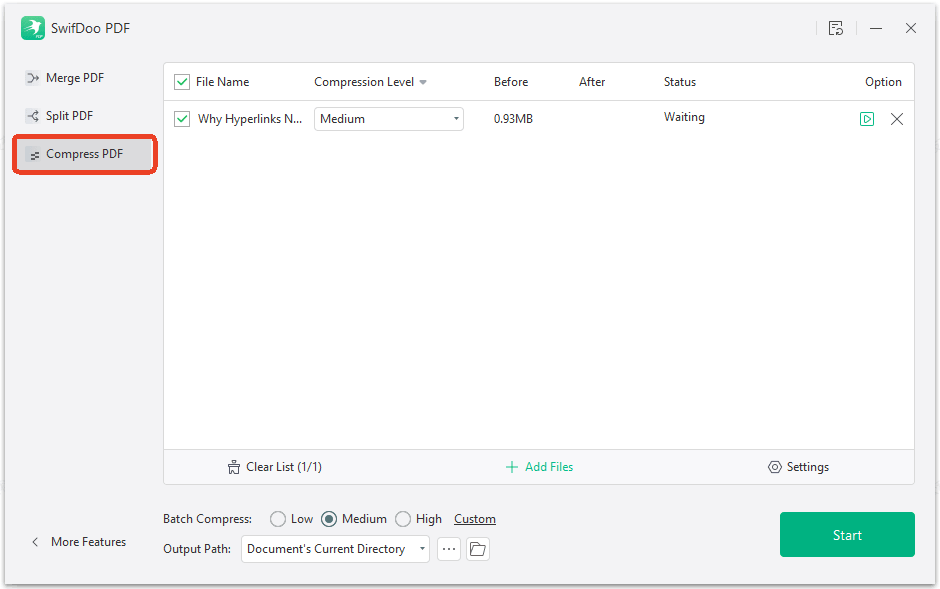Click Add Files to add more PDFs
The height and width of the screenshot is (589, 940).
click(540, 467)
